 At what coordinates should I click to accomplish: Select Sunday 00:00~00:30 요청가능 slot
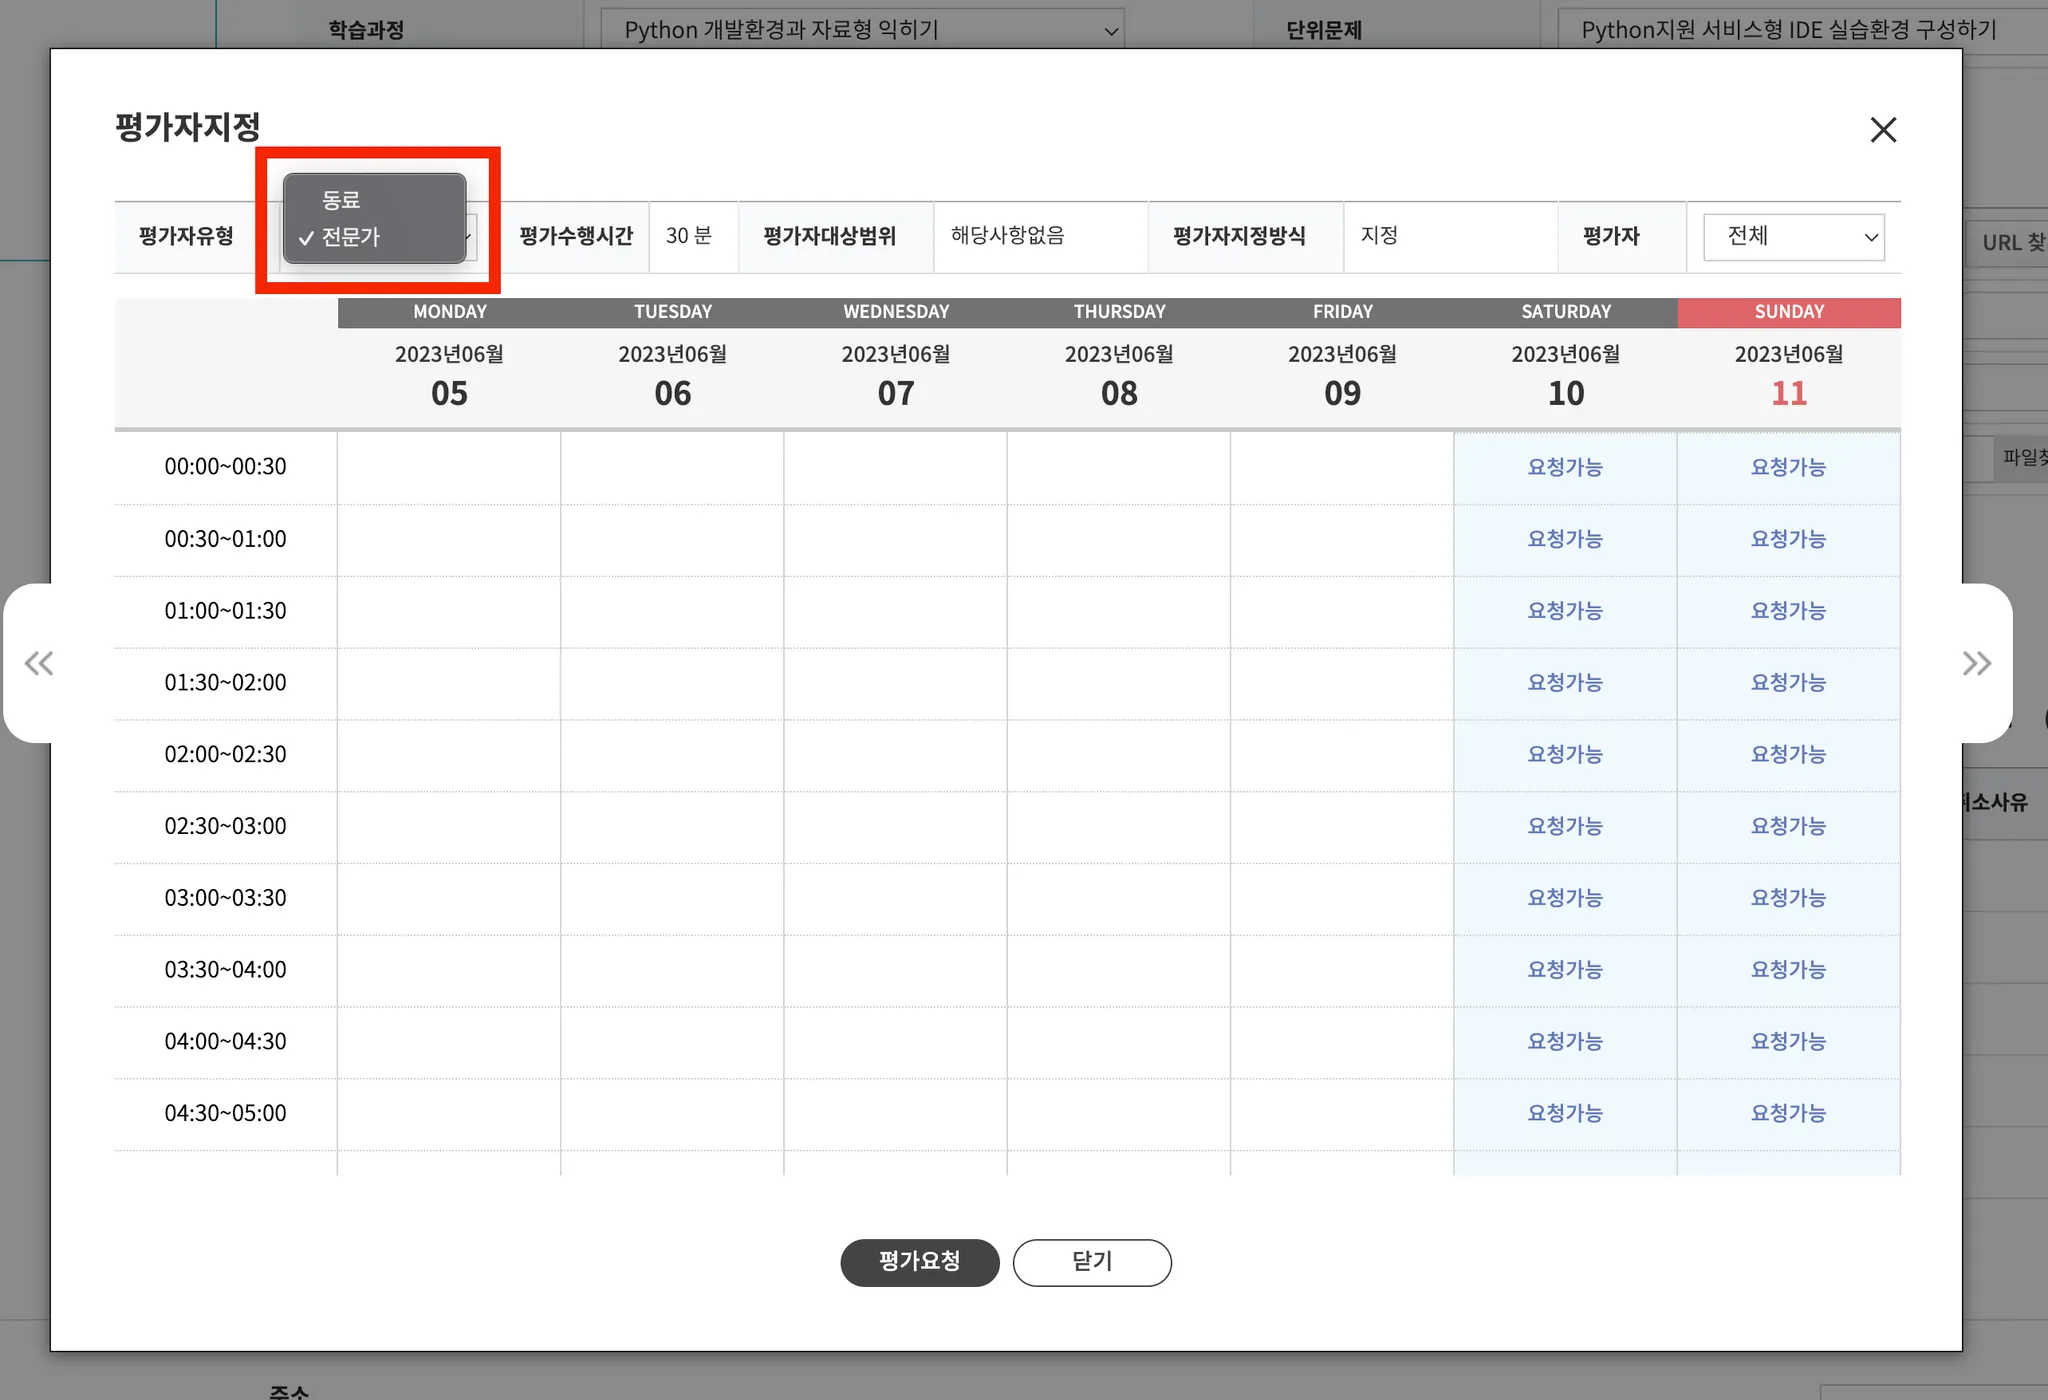1788,467
